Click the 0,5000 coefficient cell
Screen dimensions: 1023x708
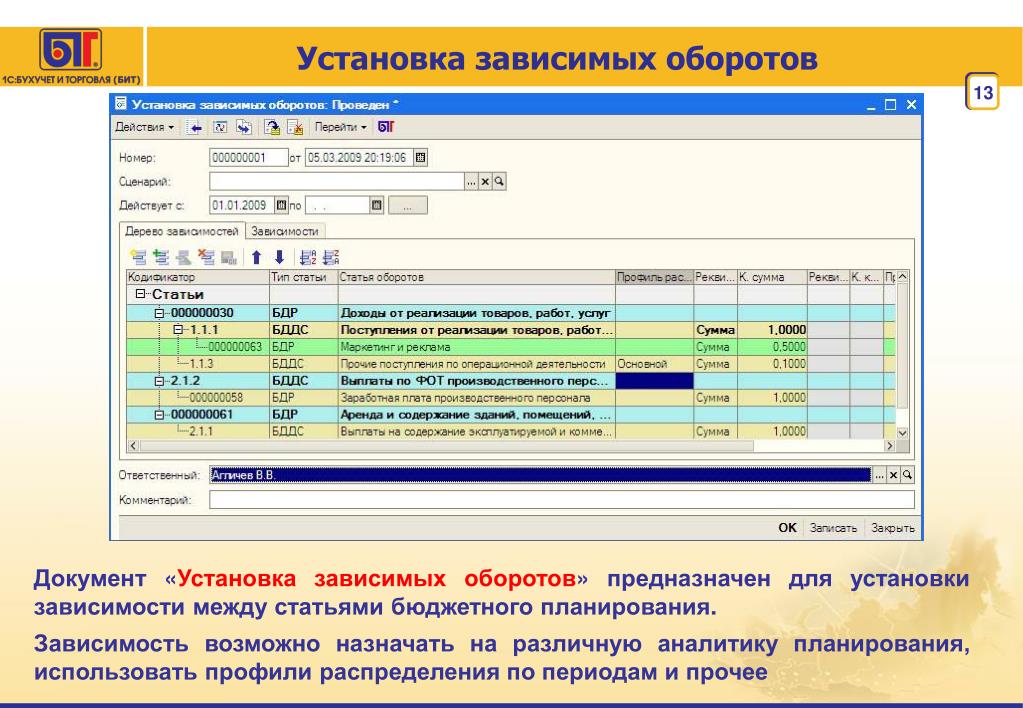click(772, 347)
